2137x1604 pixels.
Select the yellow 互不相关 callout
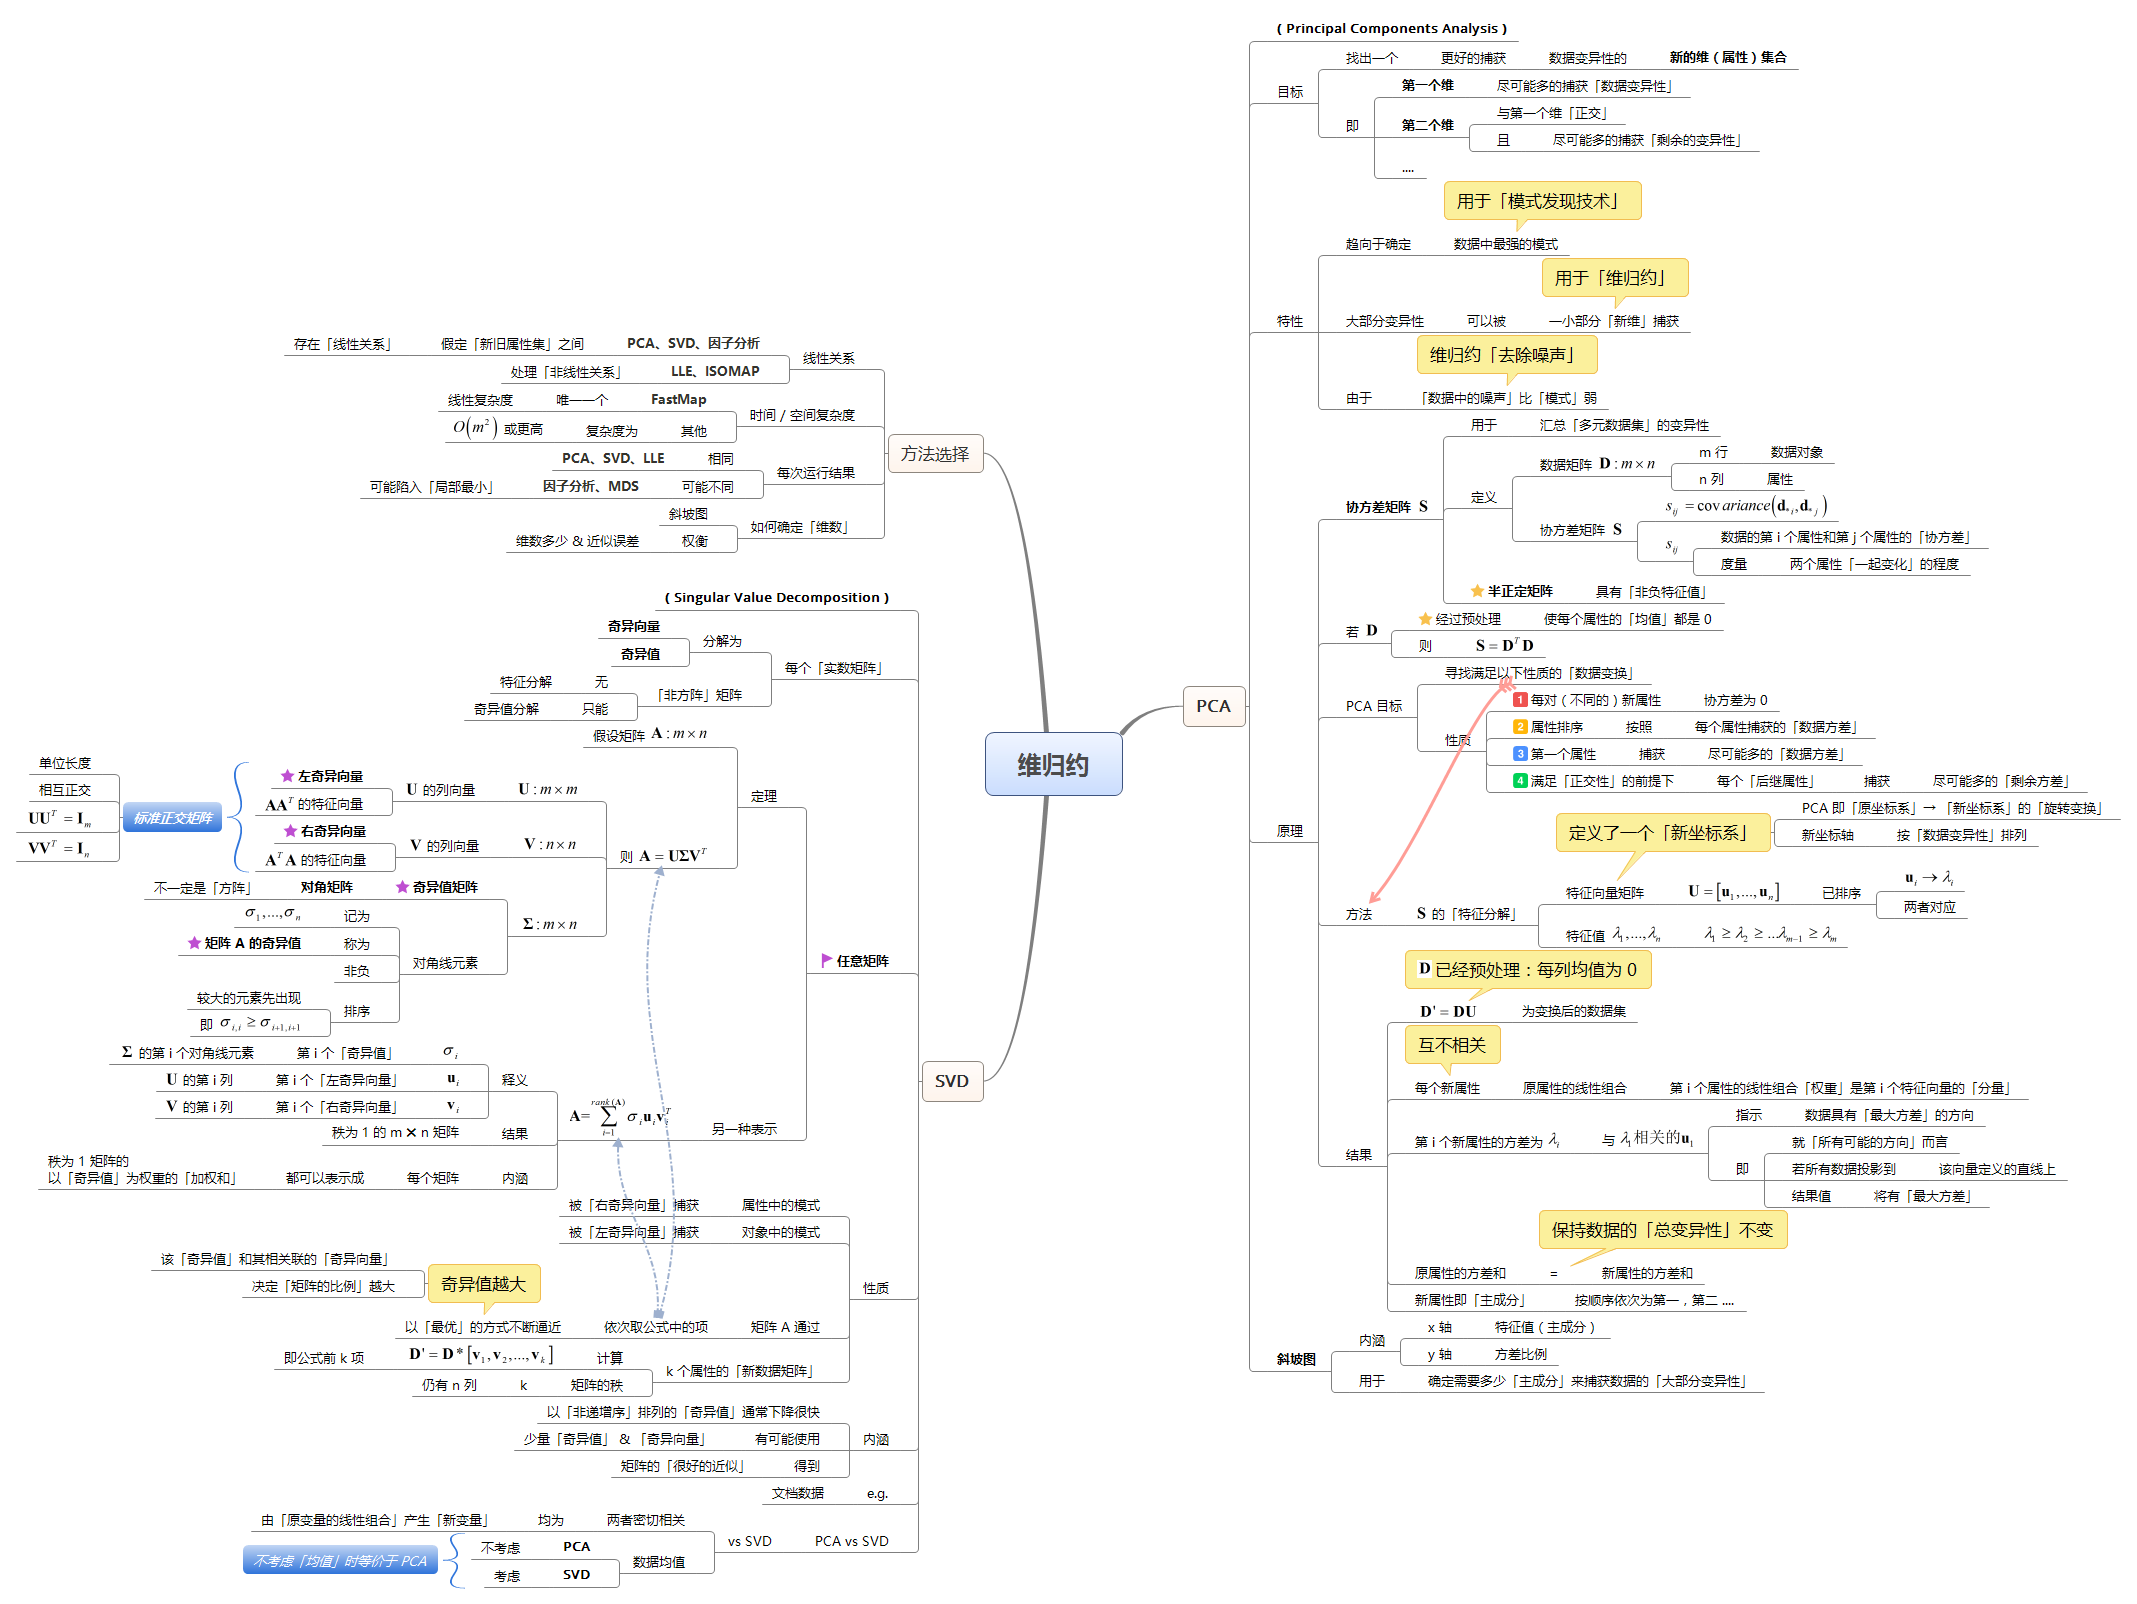click(1451, 1045)
